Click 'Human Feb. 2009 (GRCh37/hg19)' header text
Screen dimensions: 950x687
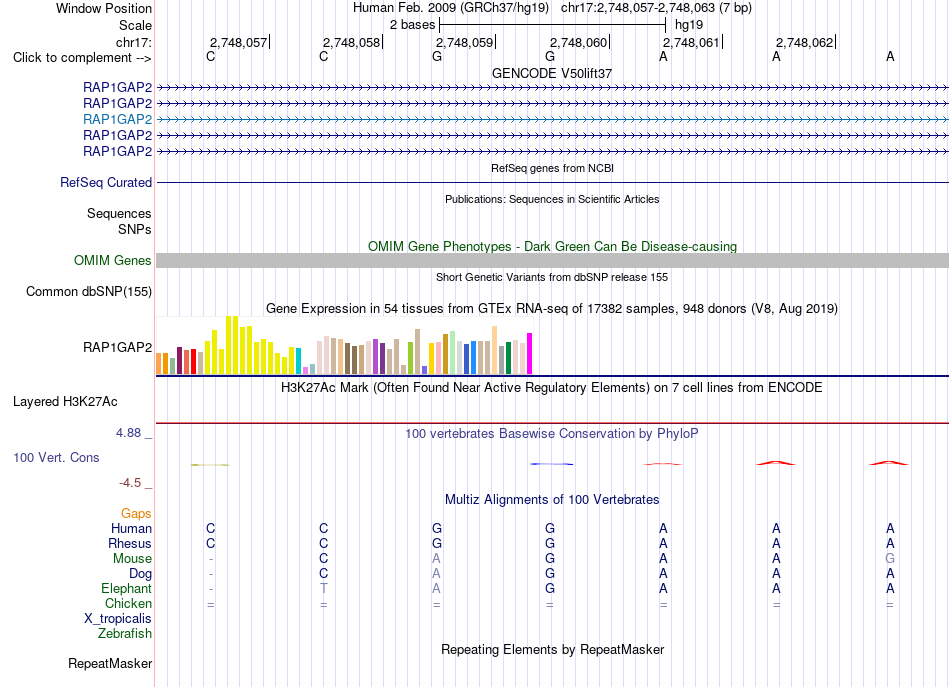(451, 8)
